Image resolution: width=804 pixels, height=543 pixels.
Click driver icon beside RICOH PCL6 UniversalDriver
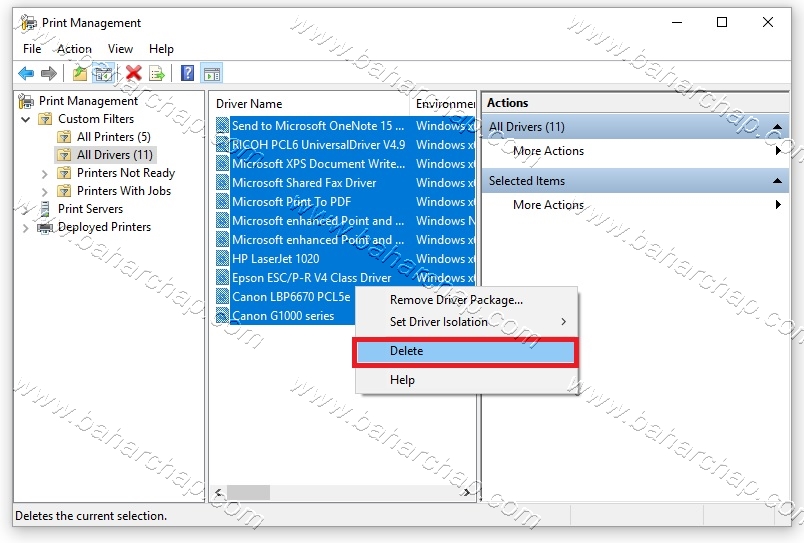click(222, 145)
